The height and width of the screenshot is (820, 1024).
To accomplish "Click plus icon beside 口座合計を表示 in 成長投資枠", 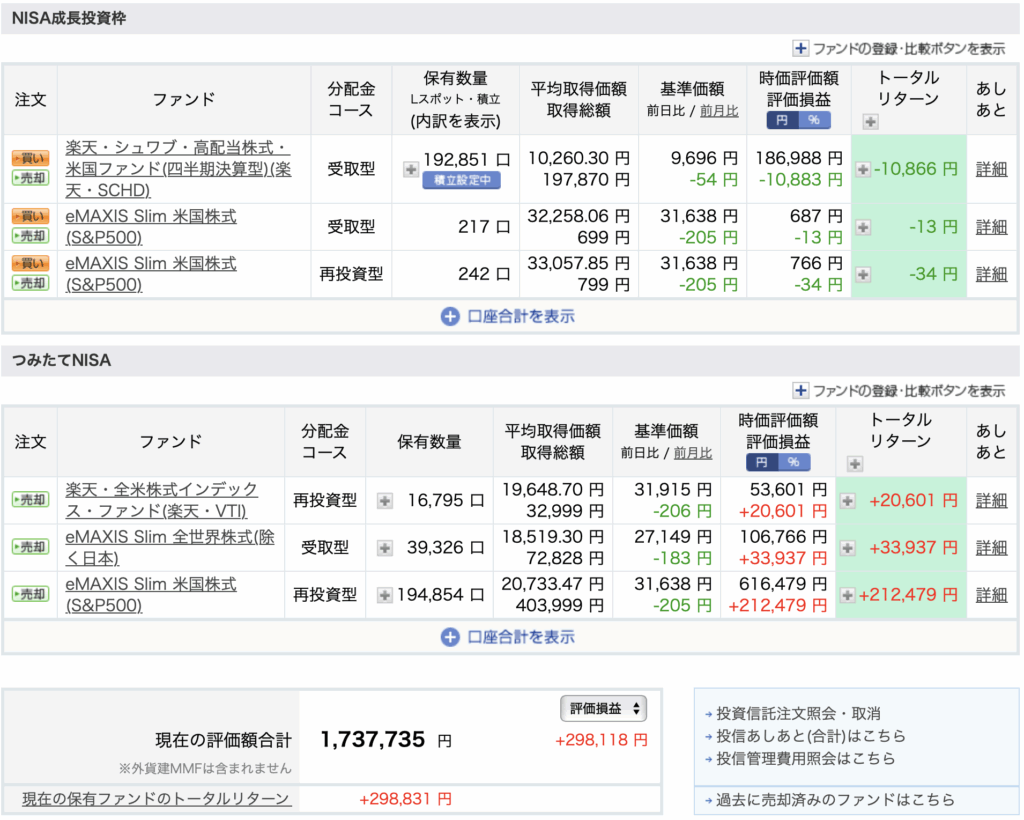I will pyautogui.click(x=450, y=317).
